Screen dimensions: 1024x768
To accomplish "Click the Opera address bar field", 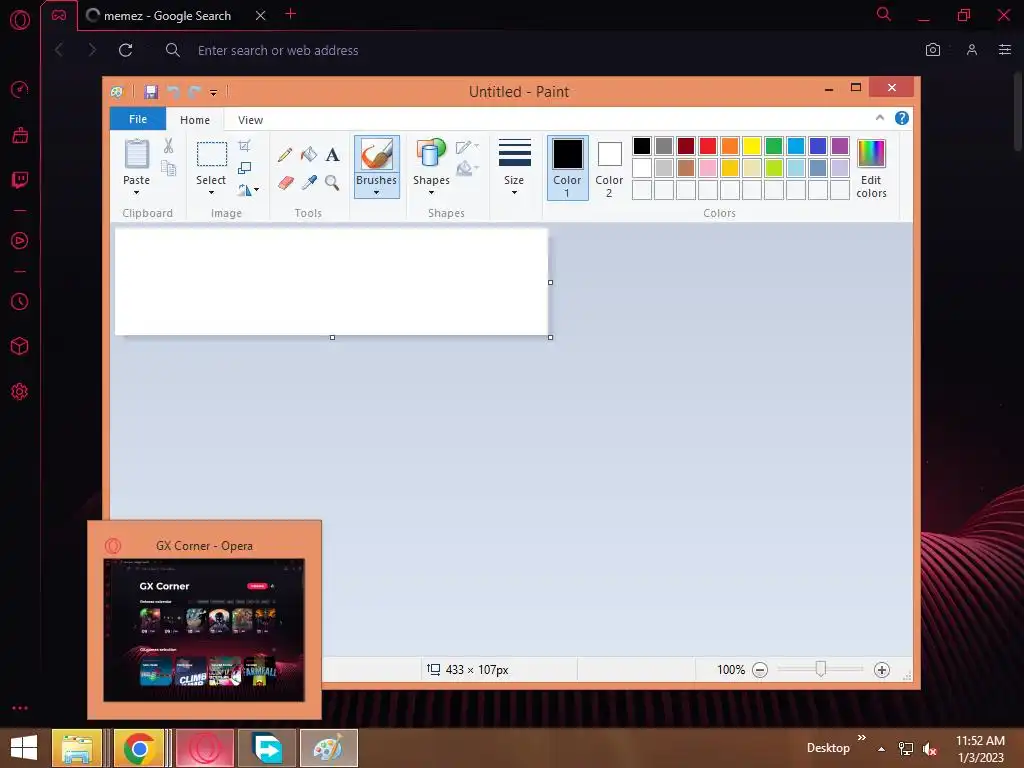I will [536, 50].
